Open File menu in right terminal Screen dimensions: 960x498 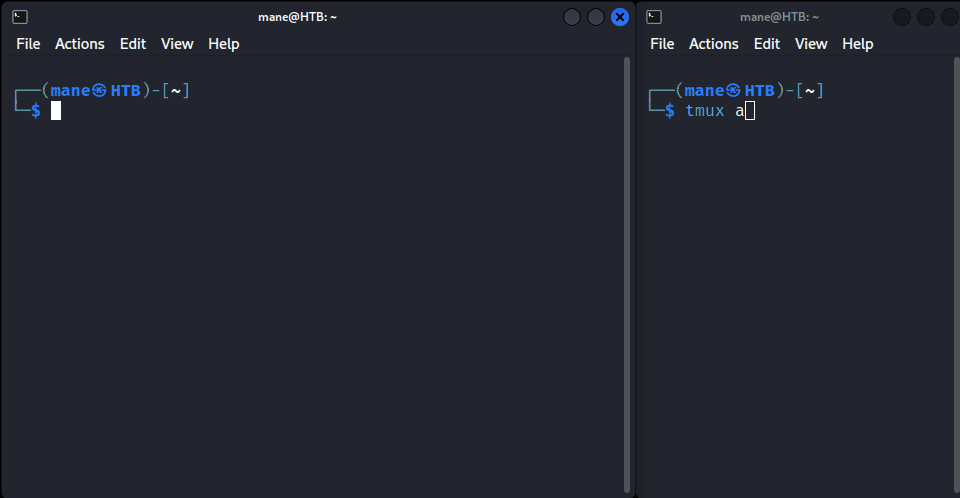[662, 44]
